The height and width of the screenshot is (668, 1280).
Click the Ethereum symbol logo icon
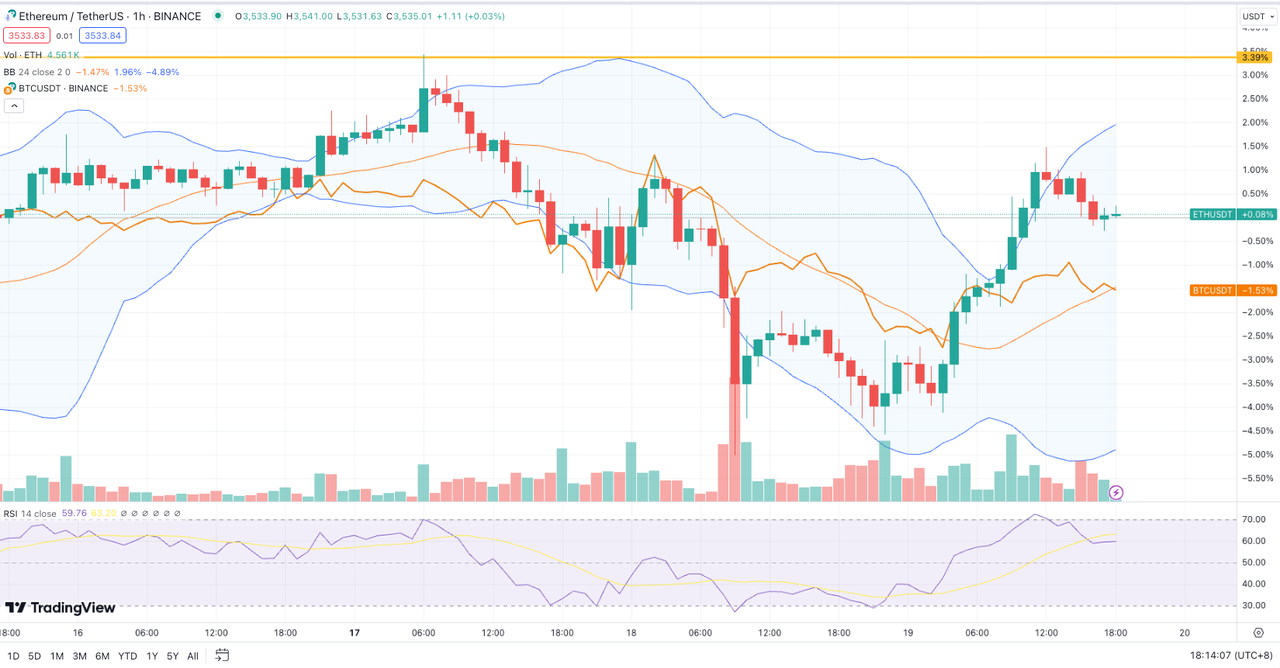(10, 16)
